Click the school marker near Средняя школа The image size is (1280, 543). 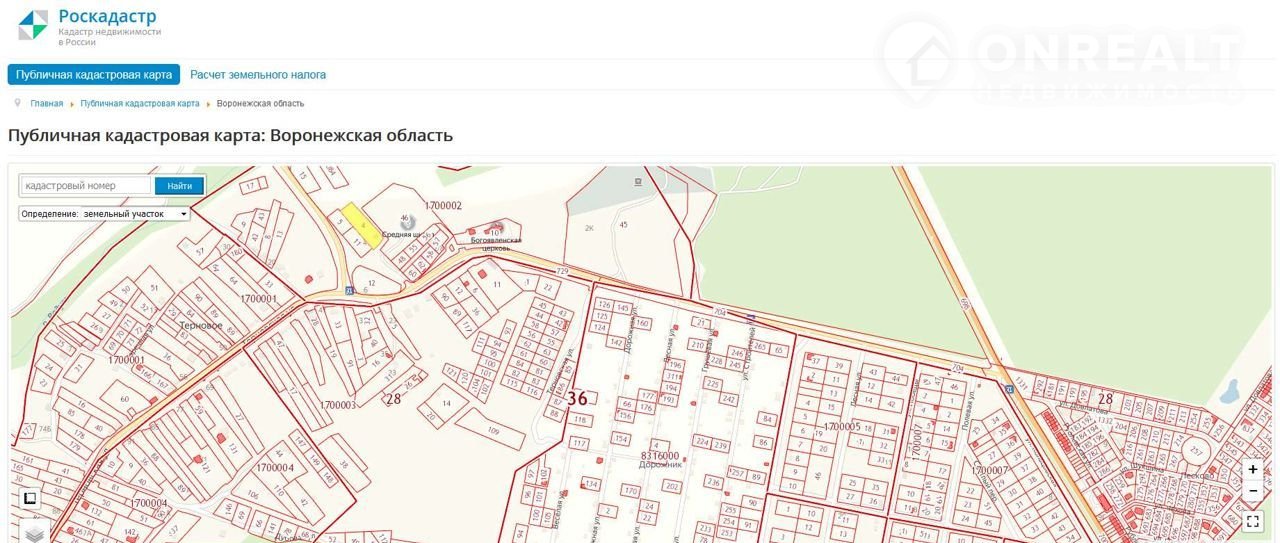pos(408,220)
